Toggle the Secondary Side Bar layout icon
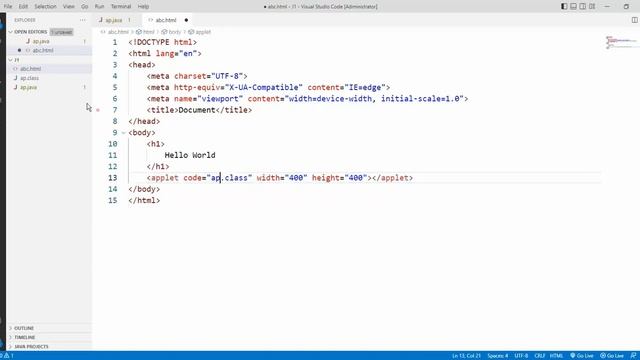Screen dimensions: 640x360 [x=583, y=7]
